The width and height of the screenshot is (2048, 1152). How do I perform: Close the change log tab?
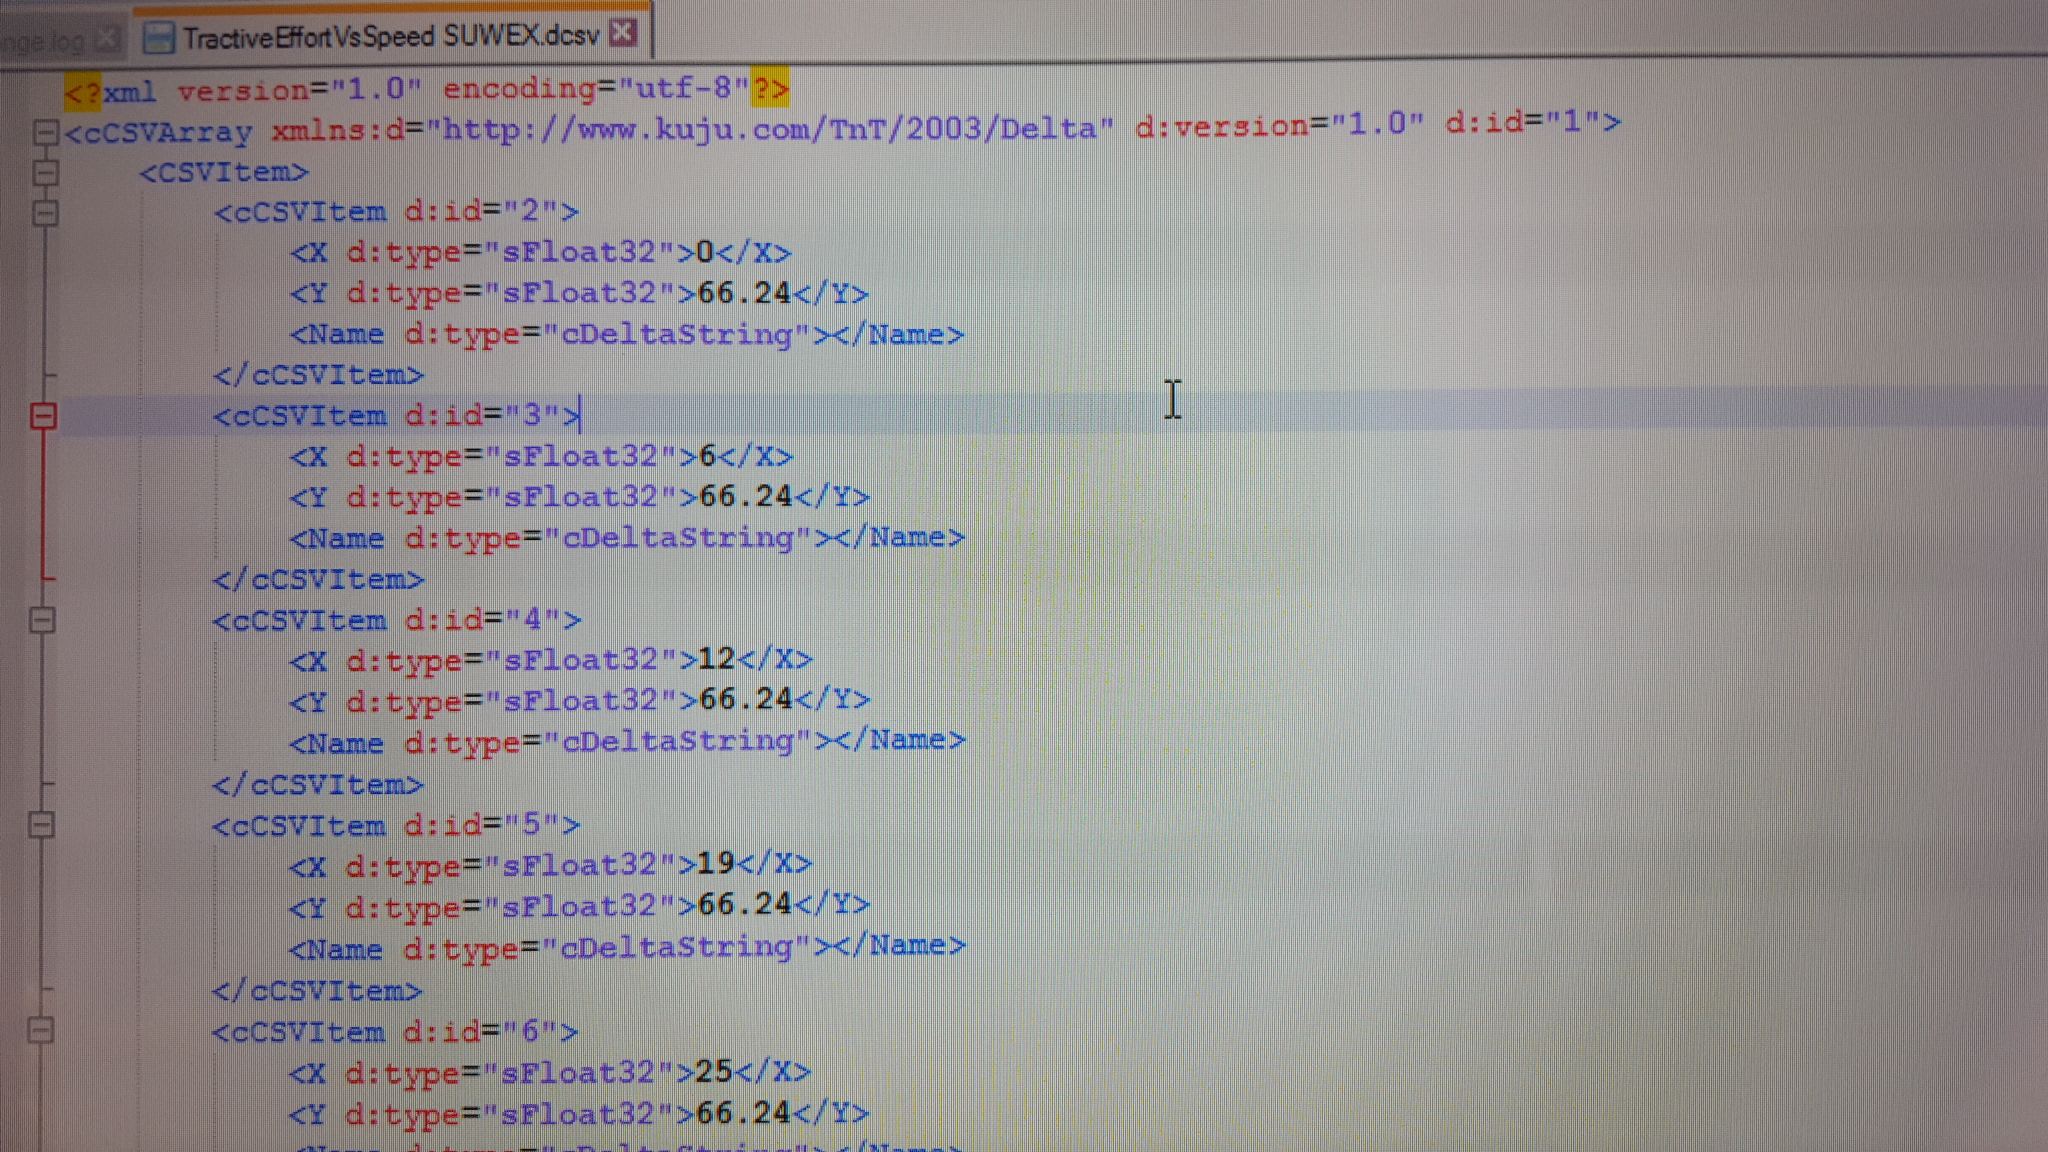pos(108,40)
